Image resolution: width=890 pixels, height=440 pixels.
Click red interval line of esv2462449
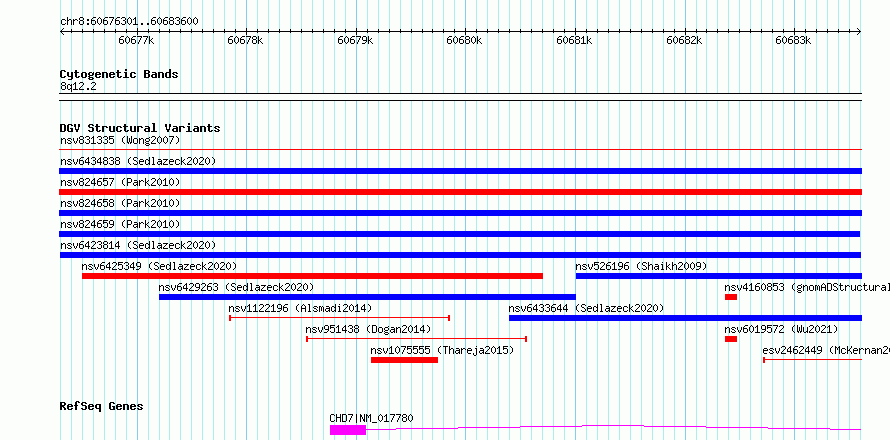point(812,360)
